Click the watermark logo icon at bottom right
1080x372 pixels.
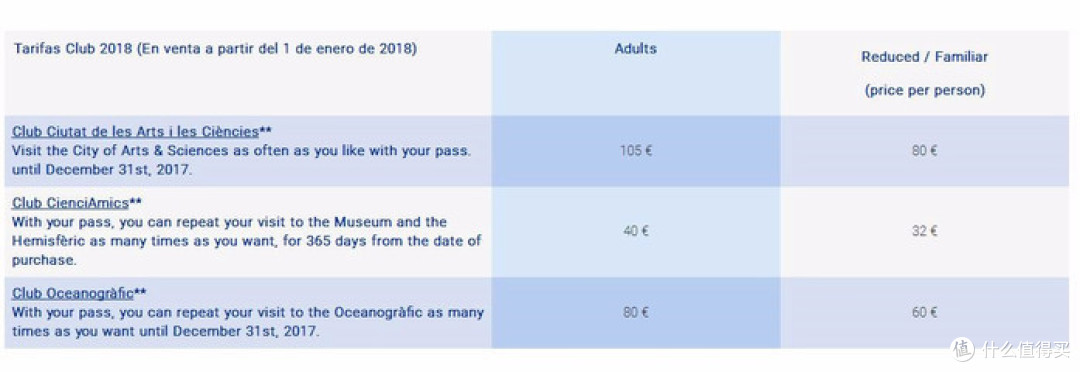click(x=962, y=349)
